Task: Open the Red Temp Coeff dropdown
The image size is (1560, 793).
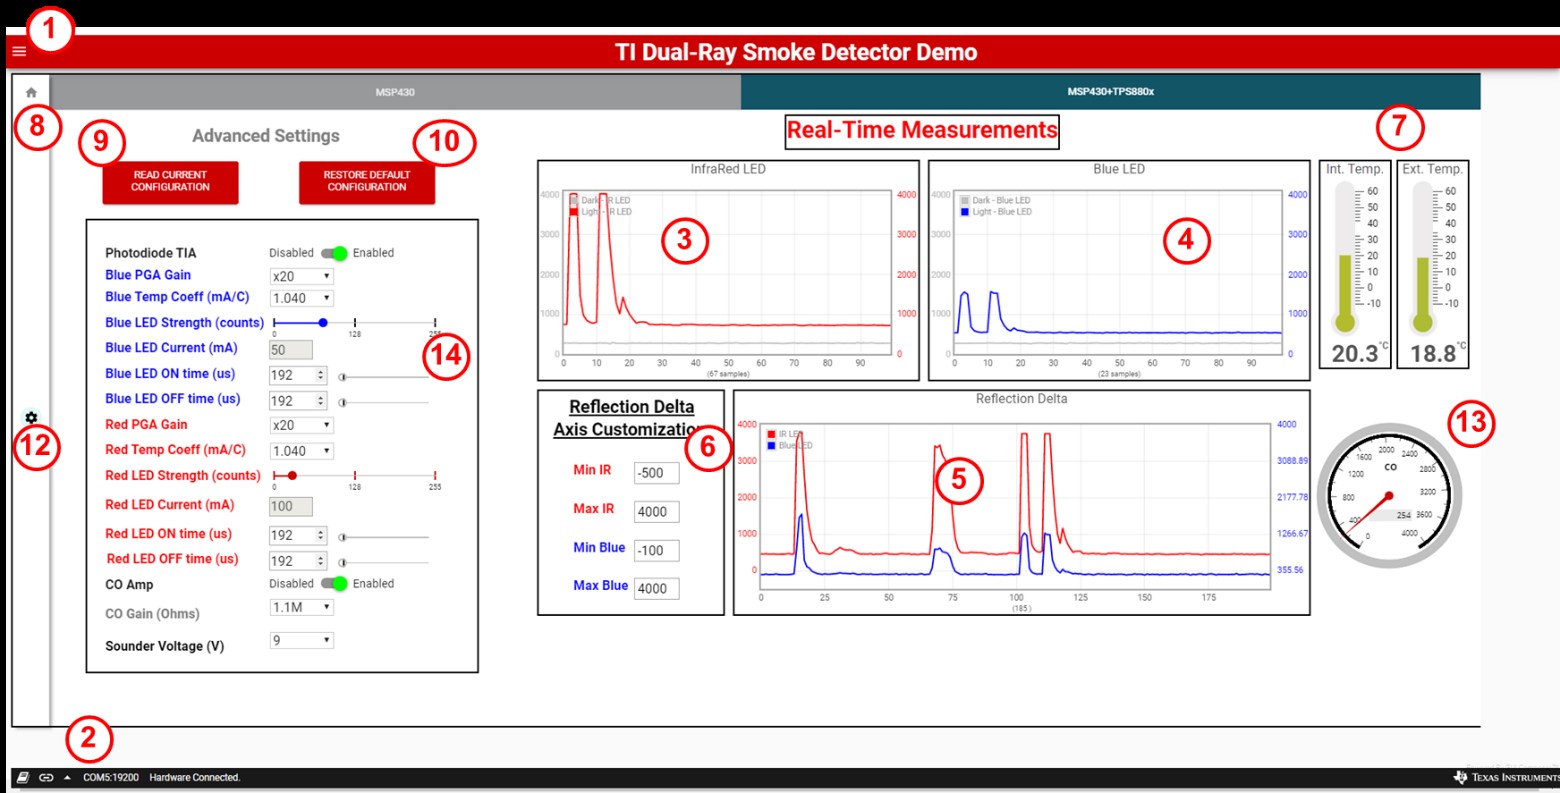Action: click(301, 451)
